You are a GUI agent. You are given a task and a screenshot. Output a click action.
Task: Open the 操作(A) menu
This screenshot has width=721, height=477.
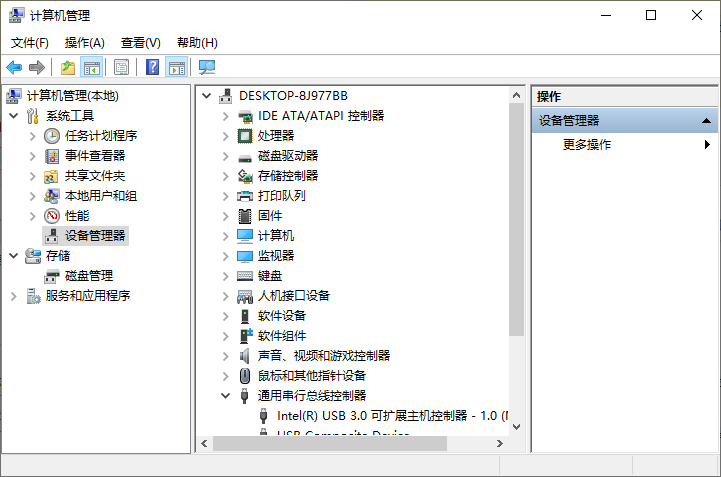[85, 43]
